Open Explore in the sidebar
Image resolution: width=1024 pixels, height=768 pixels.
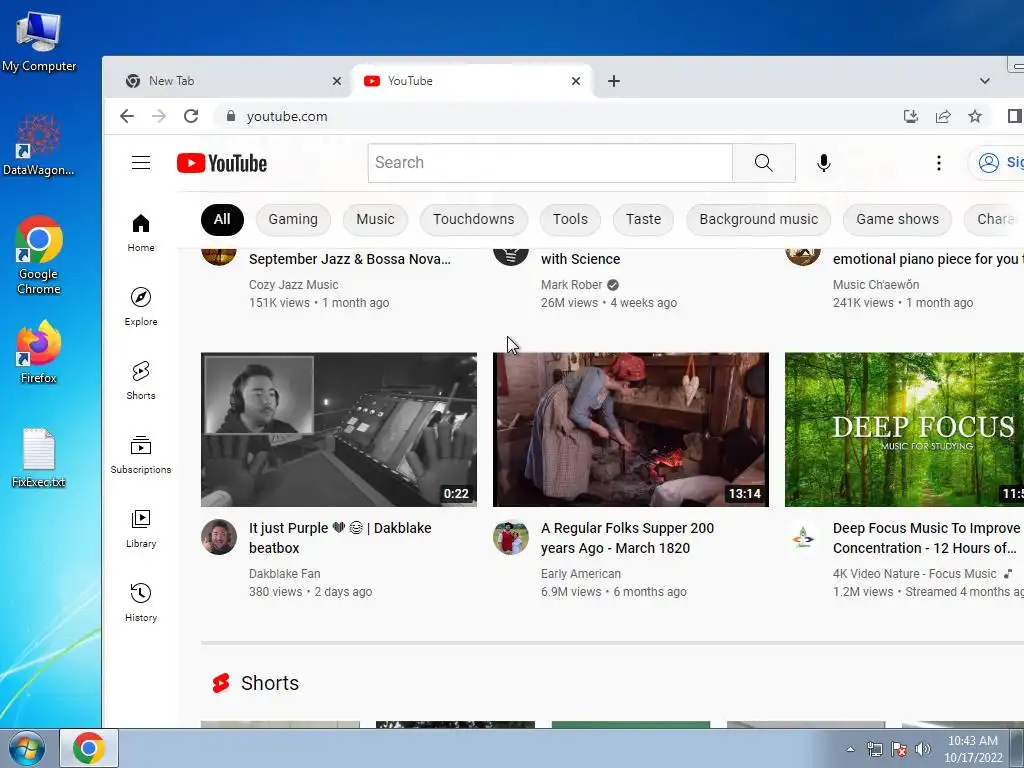141,307
